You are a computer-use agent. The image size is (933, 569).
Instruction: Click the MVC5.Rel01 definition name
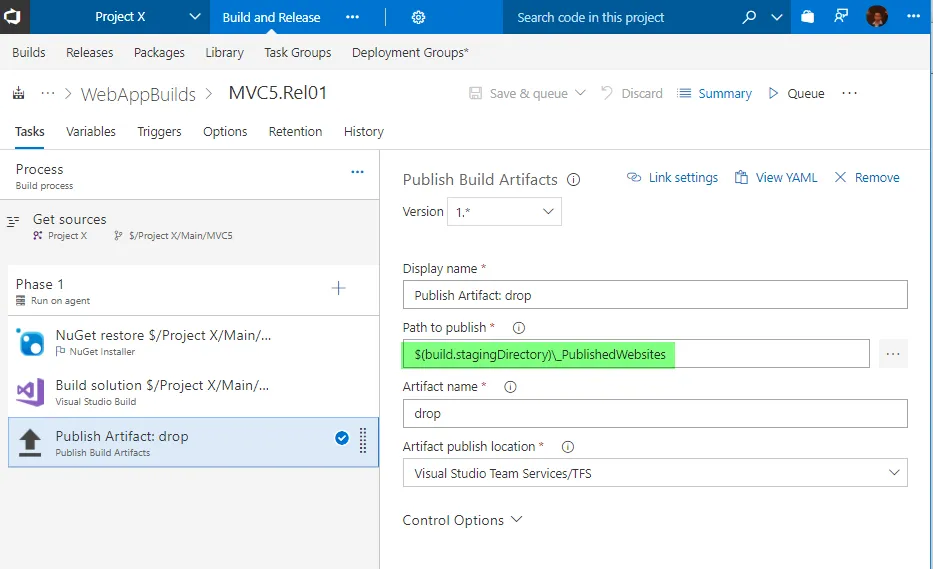point(278,93)
